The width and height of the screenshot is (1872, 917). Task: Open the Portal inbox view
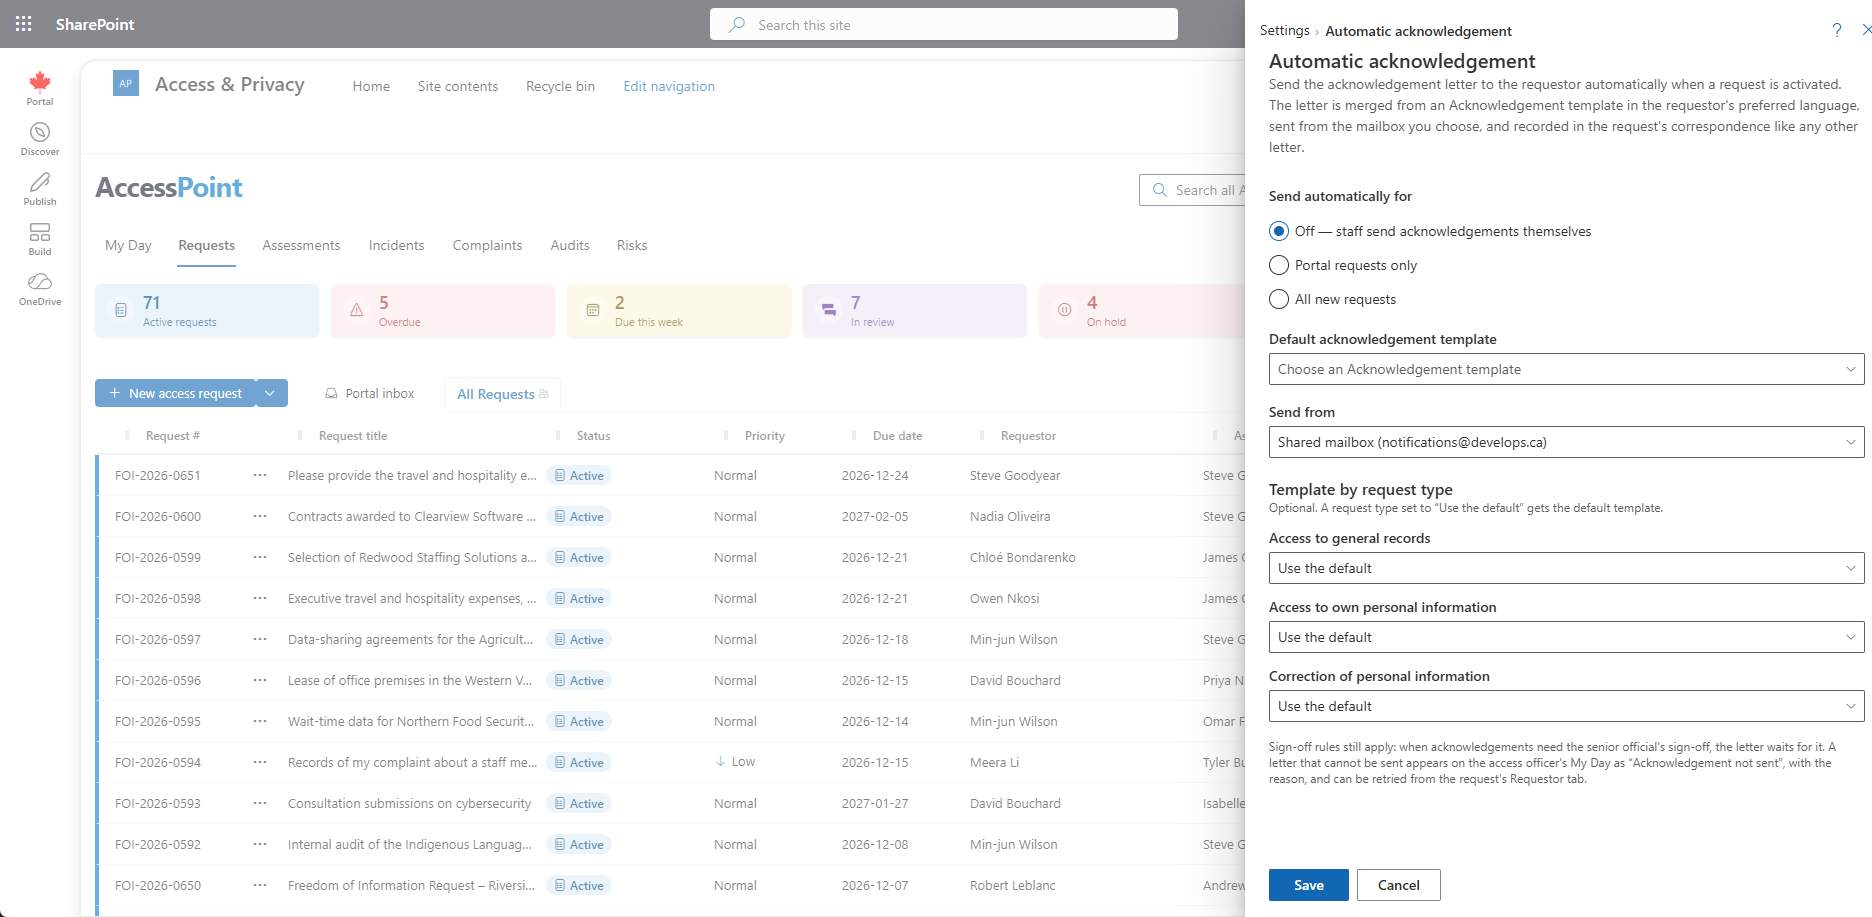(370, 393)
